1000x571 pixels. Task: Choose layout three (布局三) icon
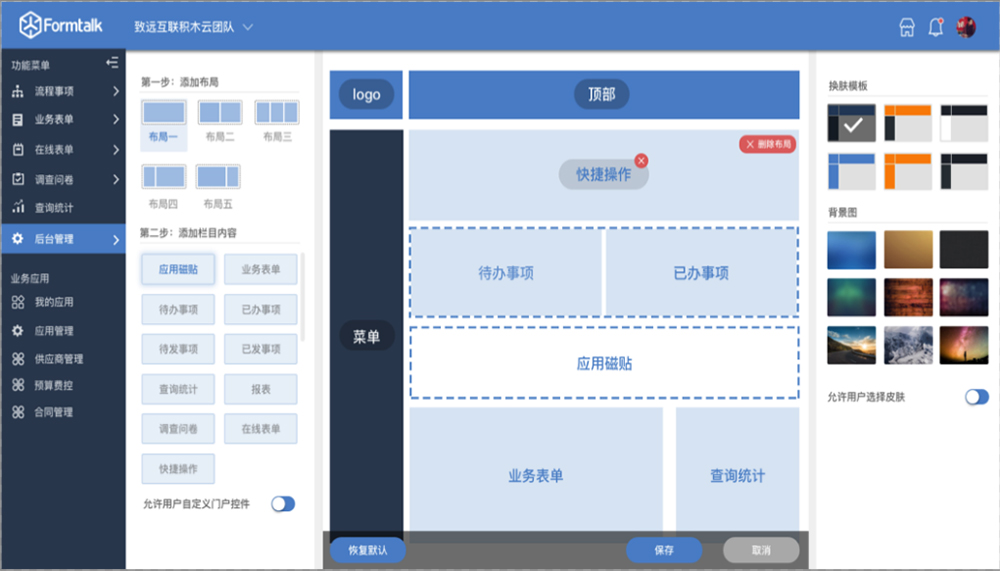tap(277, 112)
